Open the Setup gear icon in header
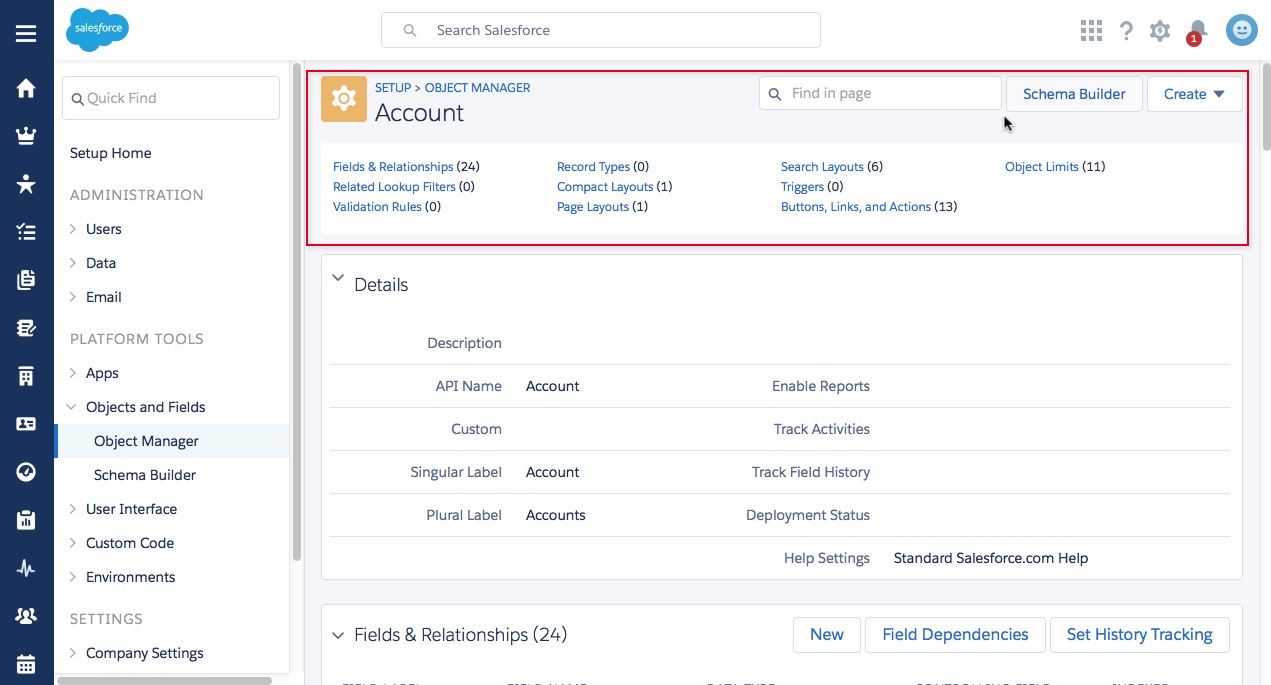 point(1160,31)
